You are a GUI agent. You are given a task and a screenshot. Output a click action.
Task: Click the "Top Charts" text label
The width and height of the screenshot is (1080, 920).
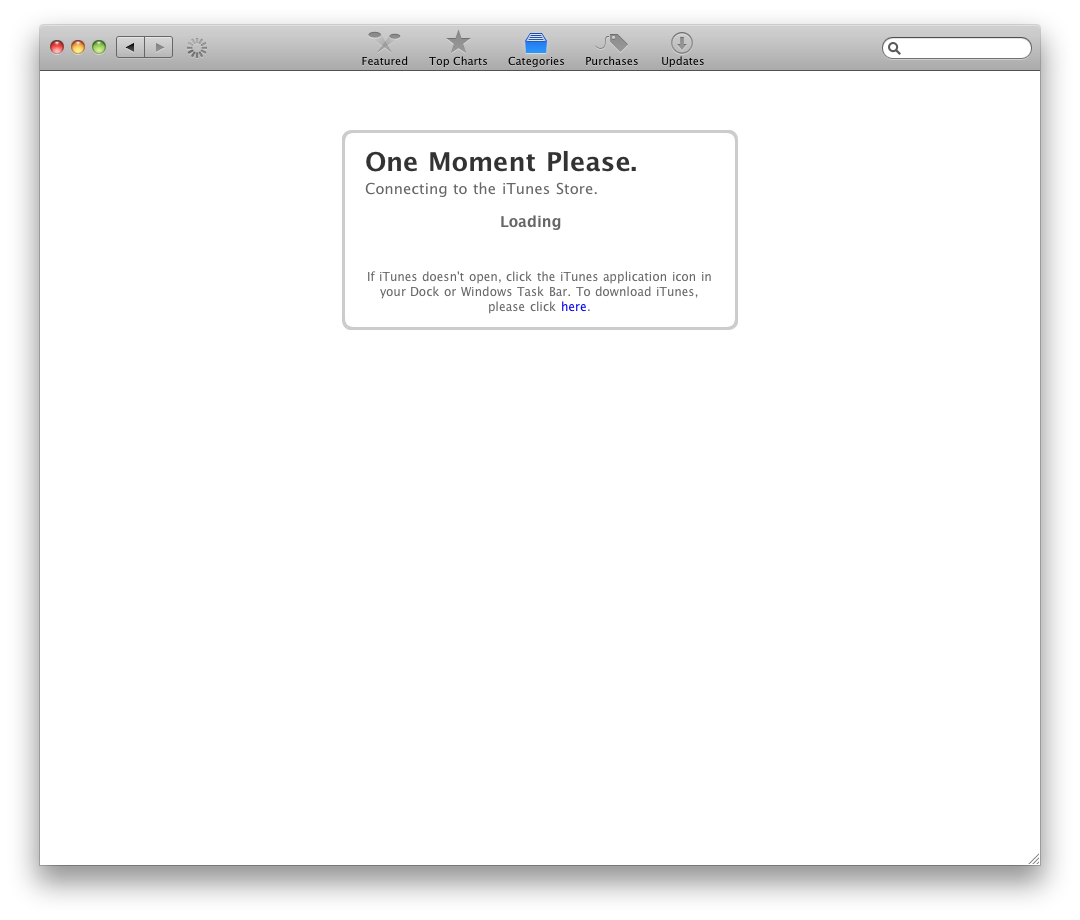[x=458, y=62]
